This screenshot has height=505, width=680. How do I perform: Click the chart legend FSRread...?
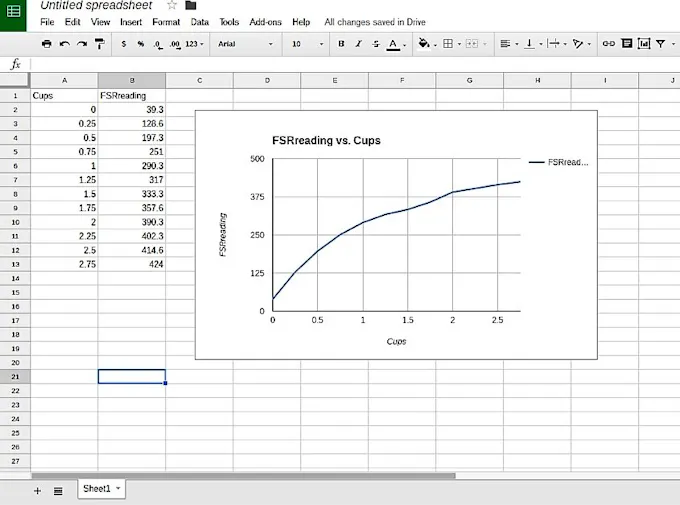click(559, 162)
